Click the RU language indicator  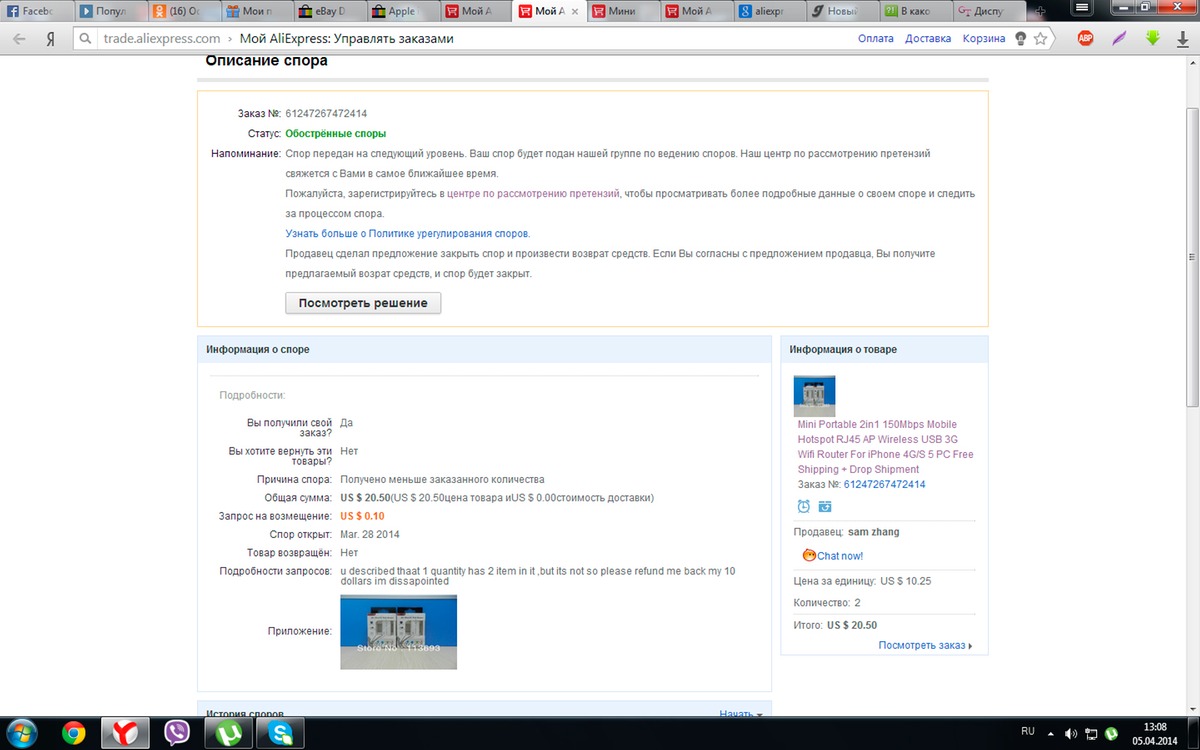point(1028,732)
